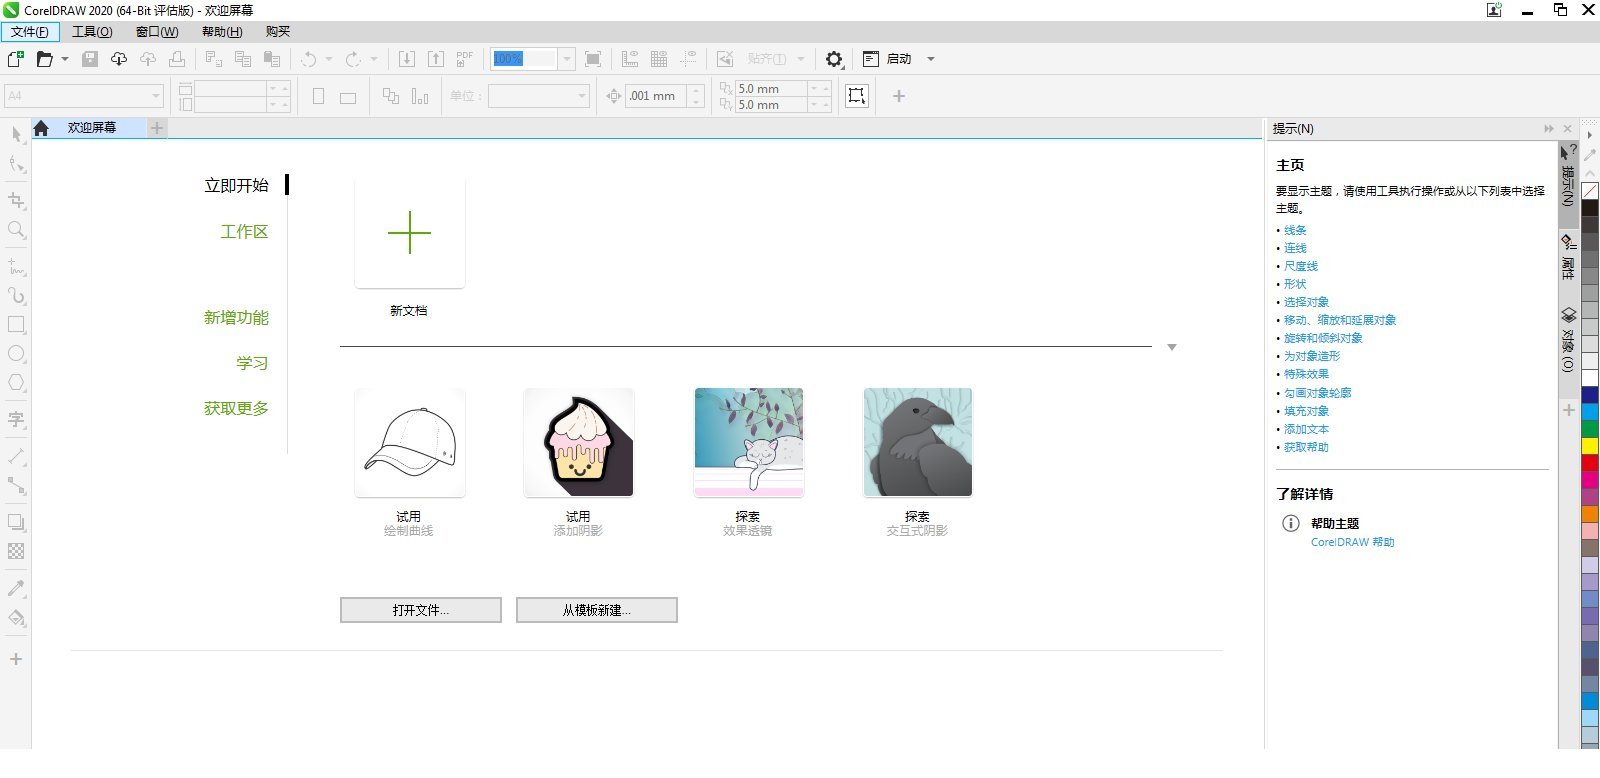Click the Redo arrow icon

click(353, 59)
